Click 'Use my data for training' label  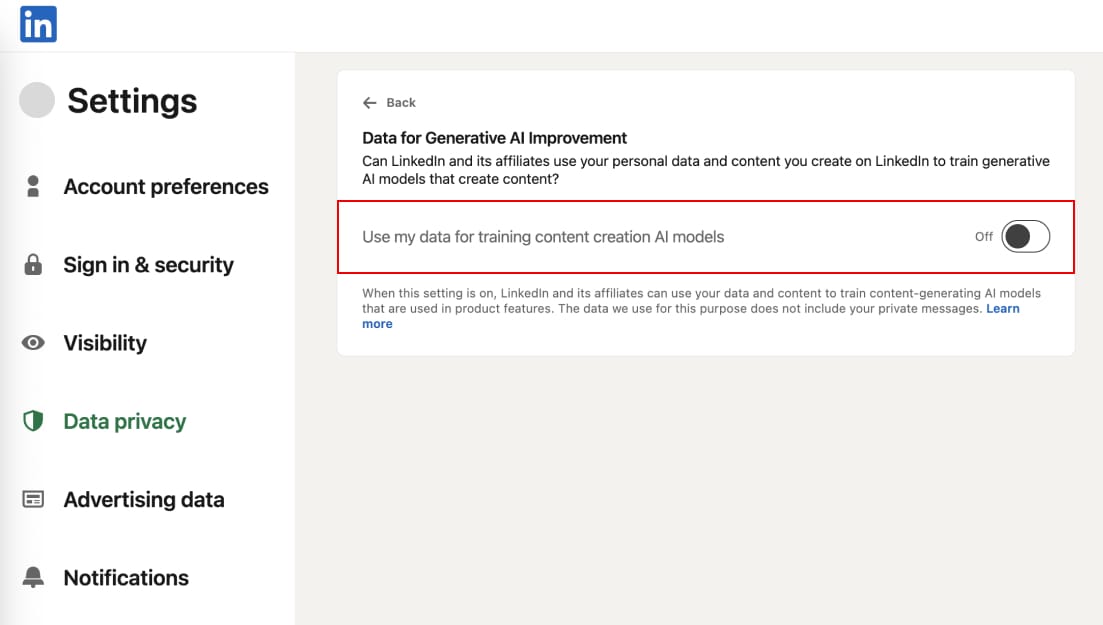(x=543, y=237)
